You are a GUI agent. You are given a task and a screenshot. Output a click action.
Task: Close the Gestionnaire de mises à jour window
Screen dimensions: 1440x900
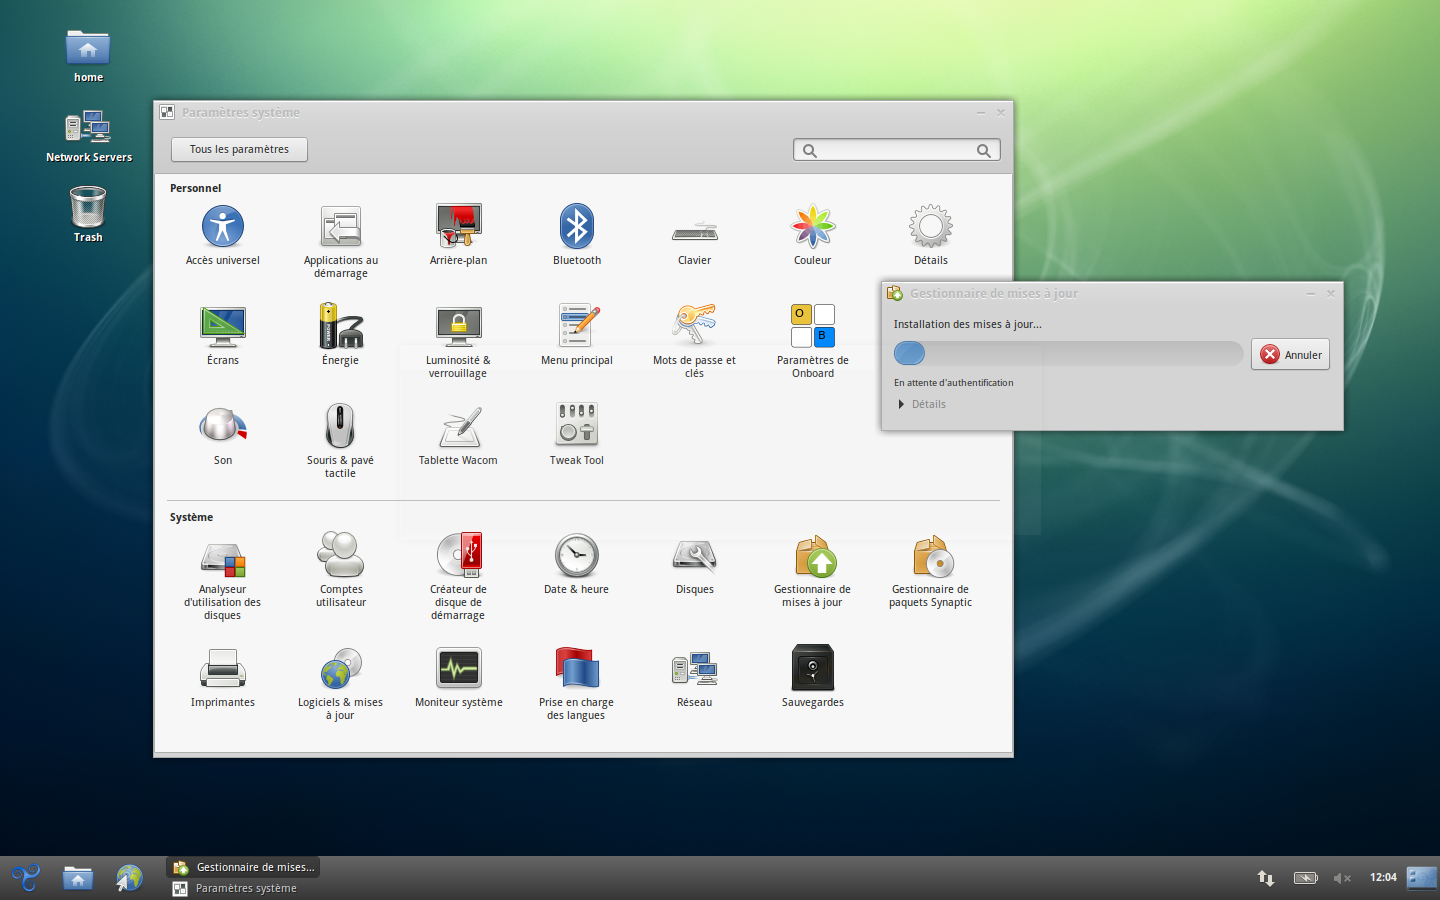(x=1331, y=293)
